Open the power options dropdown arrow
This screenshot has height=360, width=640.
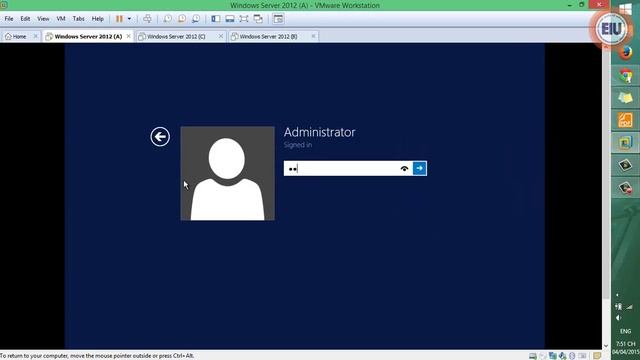pyautogui.click(x=129, y=19)
